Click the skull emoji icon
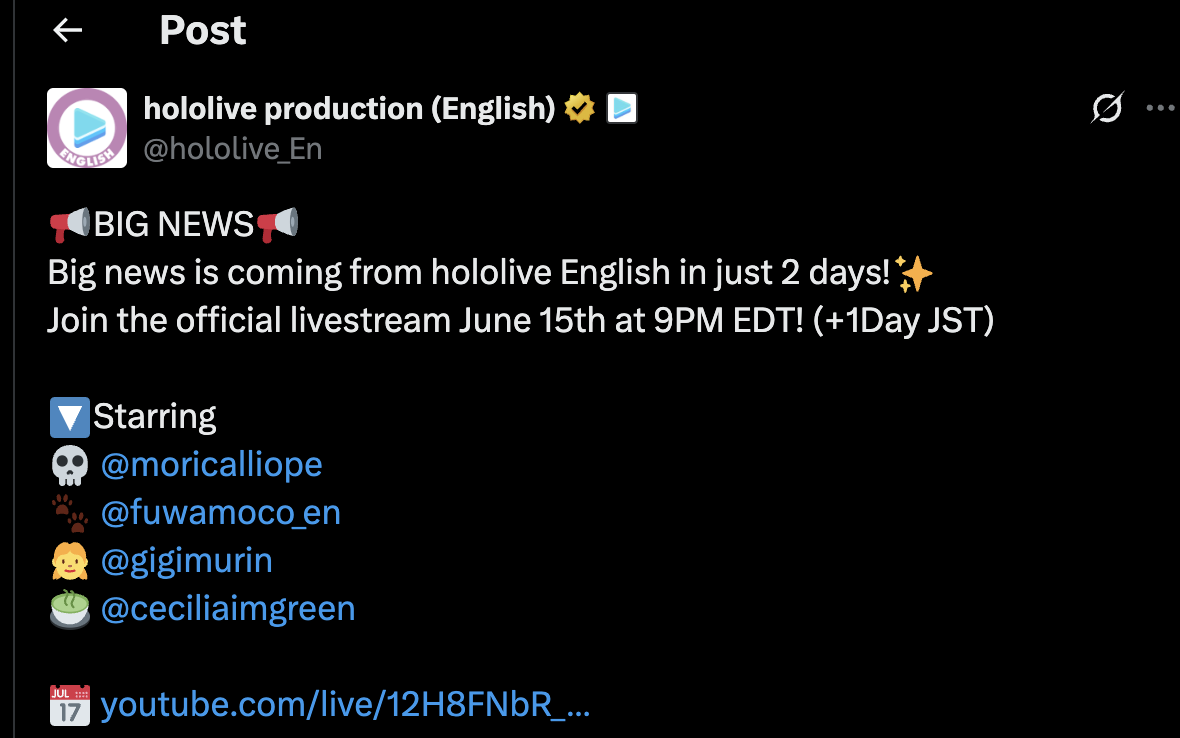1180x738 pixels. point(69,465)
